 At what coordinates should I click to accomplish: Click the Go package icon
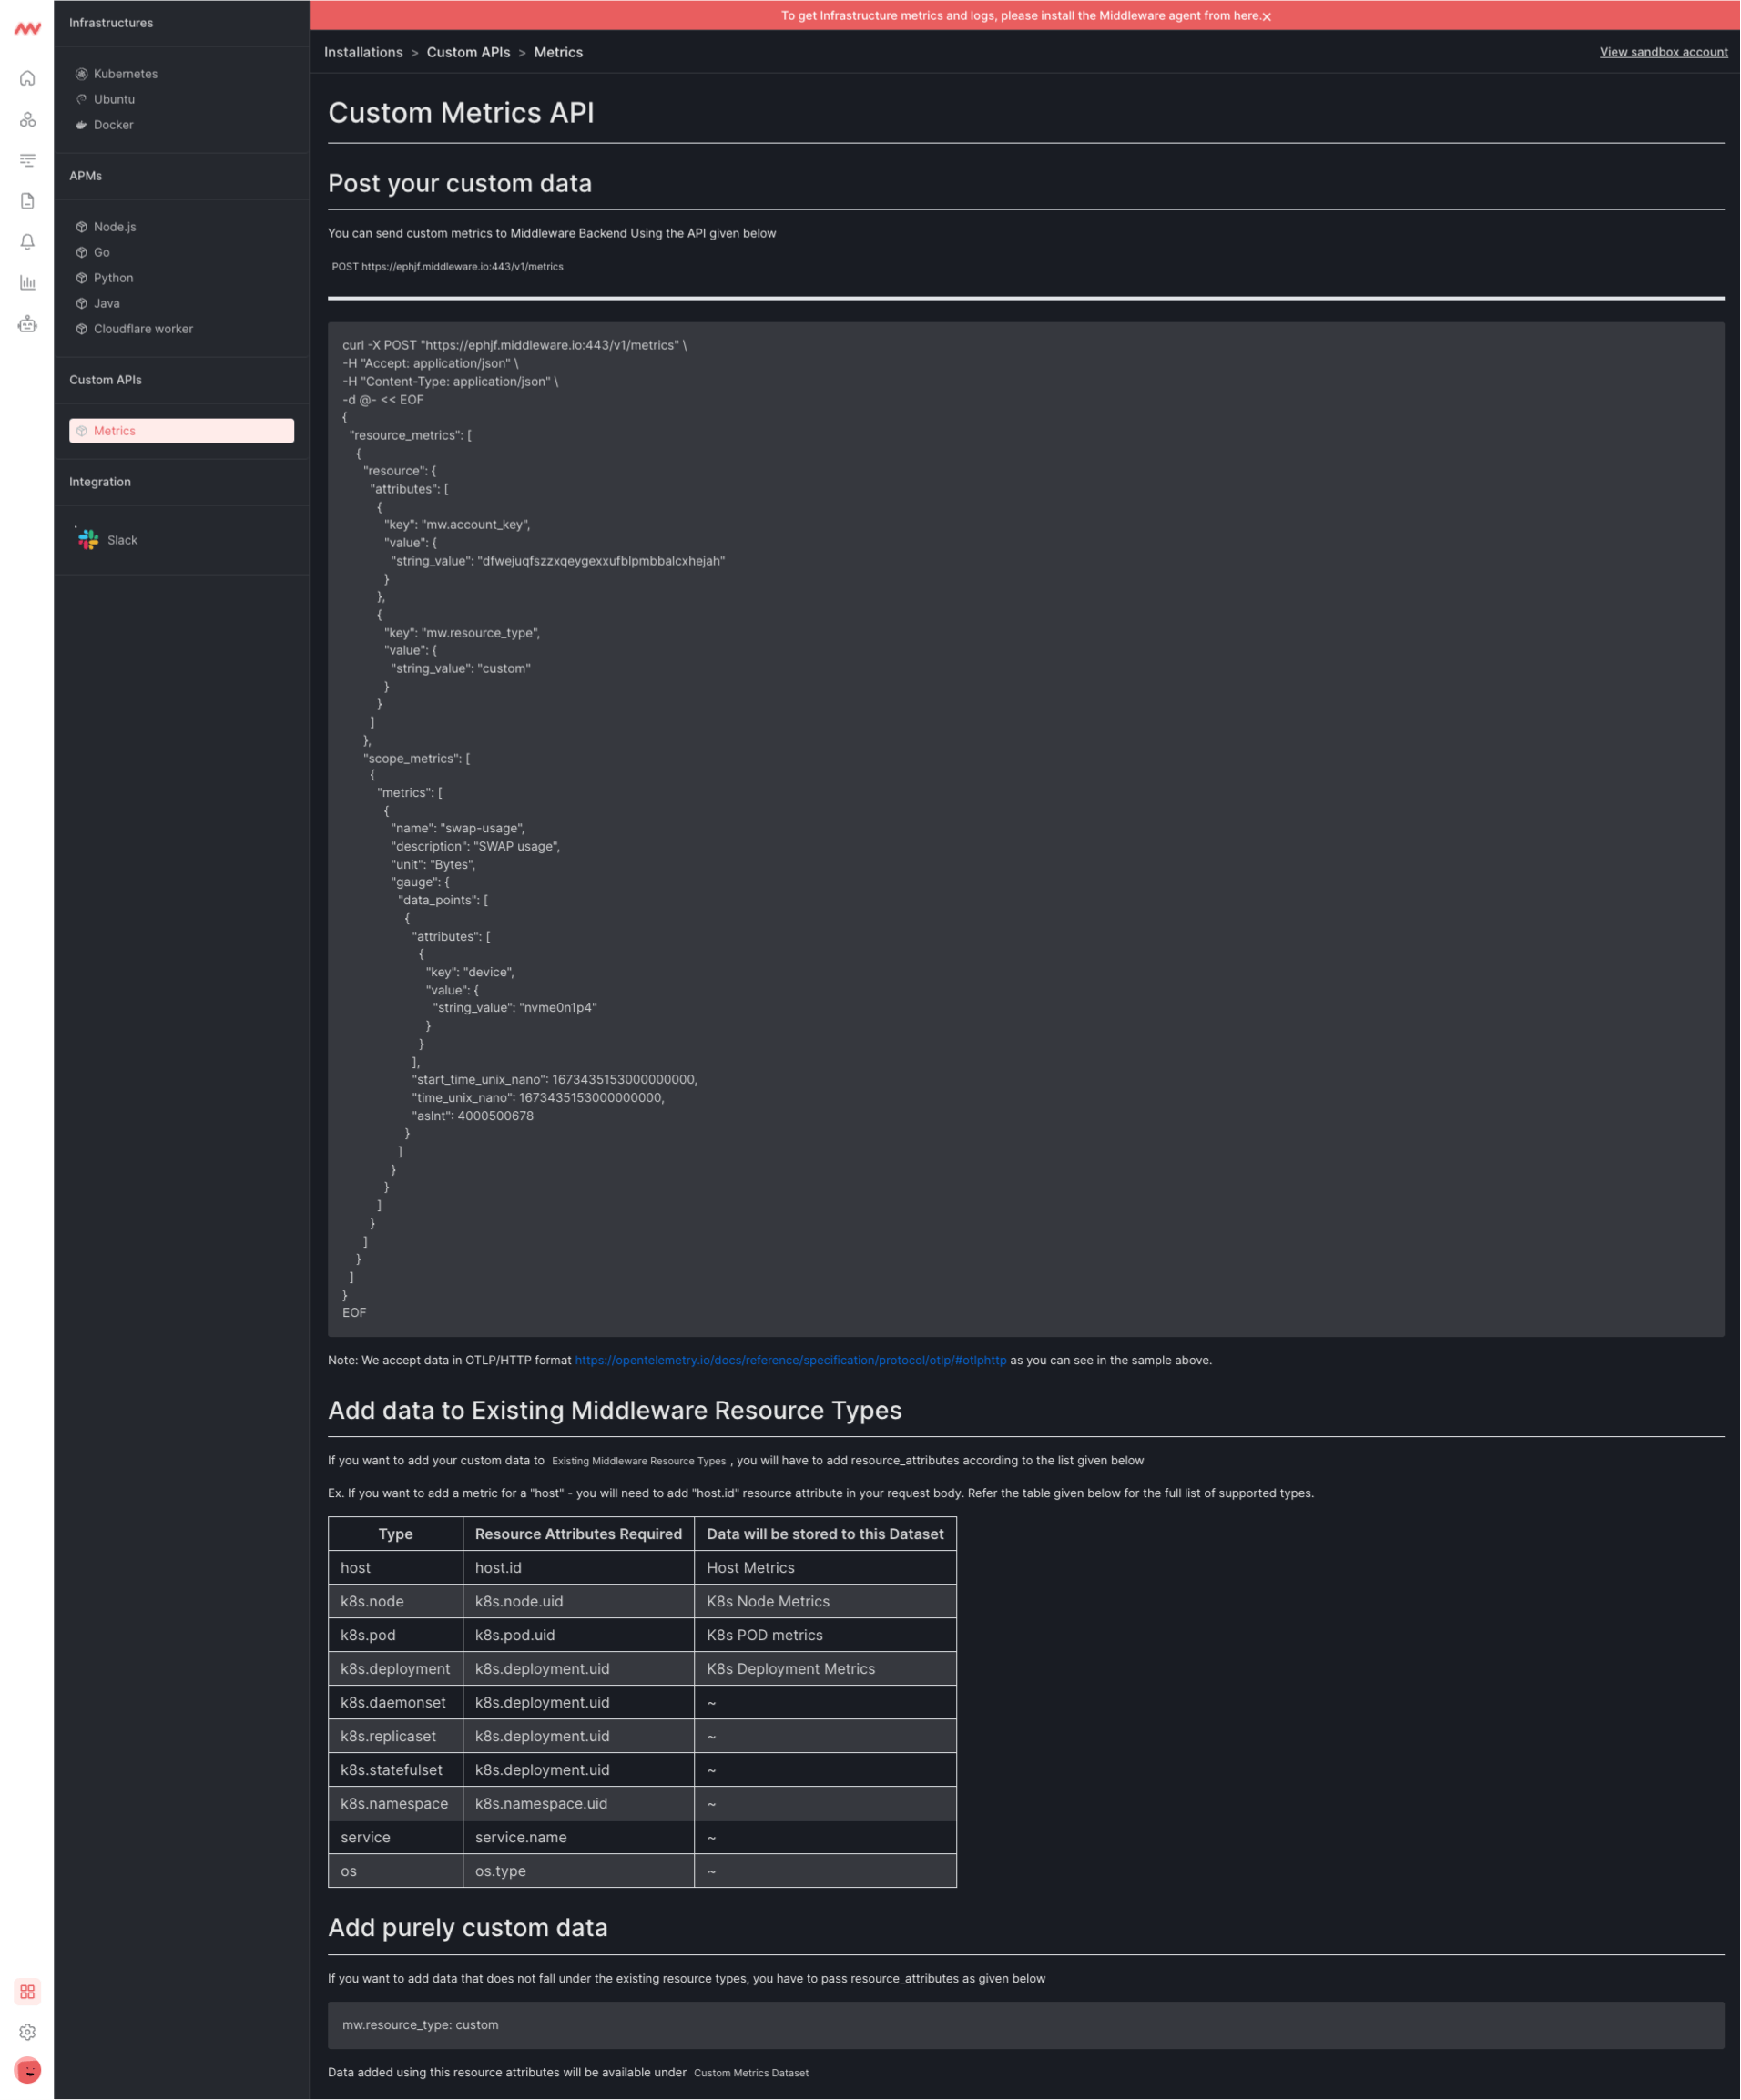81,252
